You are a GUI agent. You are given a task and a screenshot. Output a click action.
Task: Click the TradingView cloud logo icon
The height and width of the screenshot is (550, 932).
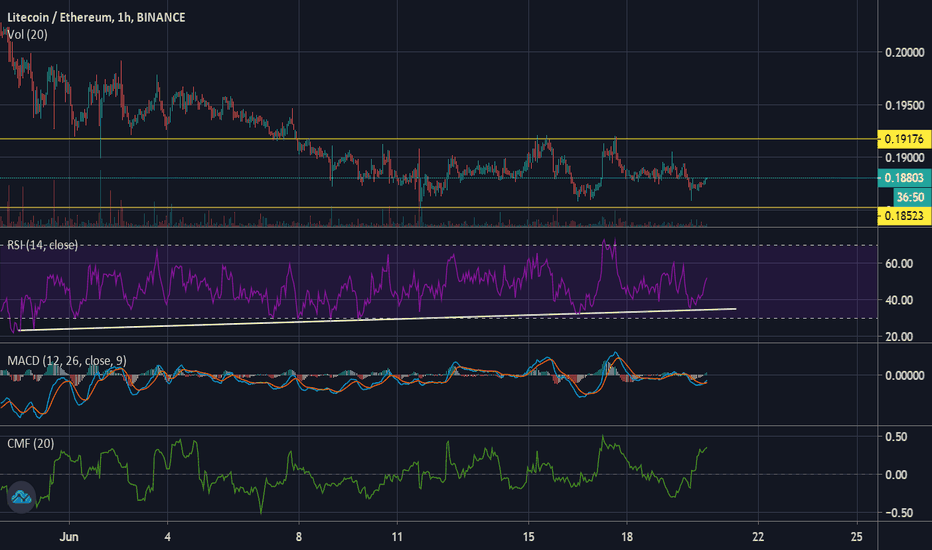coord(21,496)
